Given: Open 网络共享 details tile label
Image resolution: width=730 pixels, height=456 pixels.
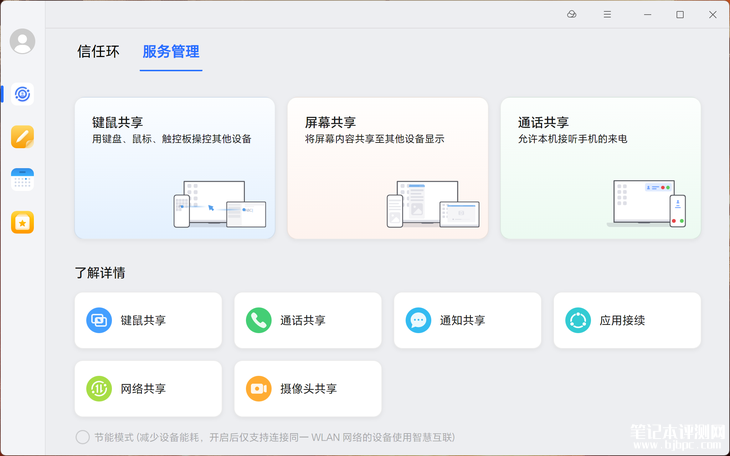Looking at the screenshot, I should 143,389.
